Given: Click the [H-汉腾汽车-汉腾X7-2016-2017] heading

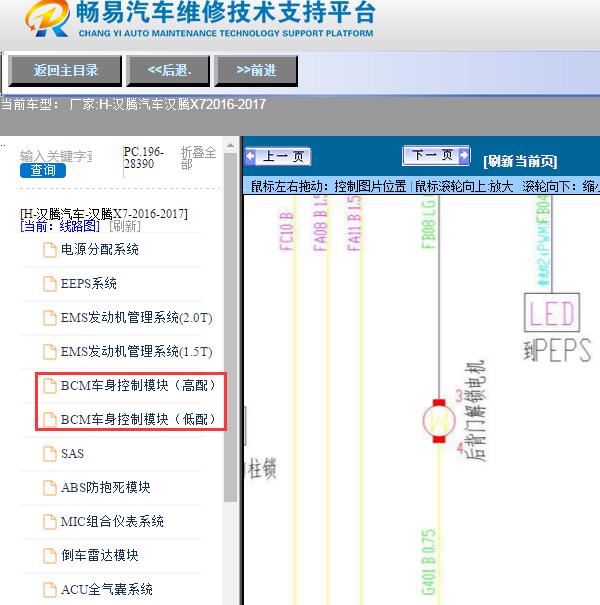Looking at the screenshot, I should (x=104, y=213).
